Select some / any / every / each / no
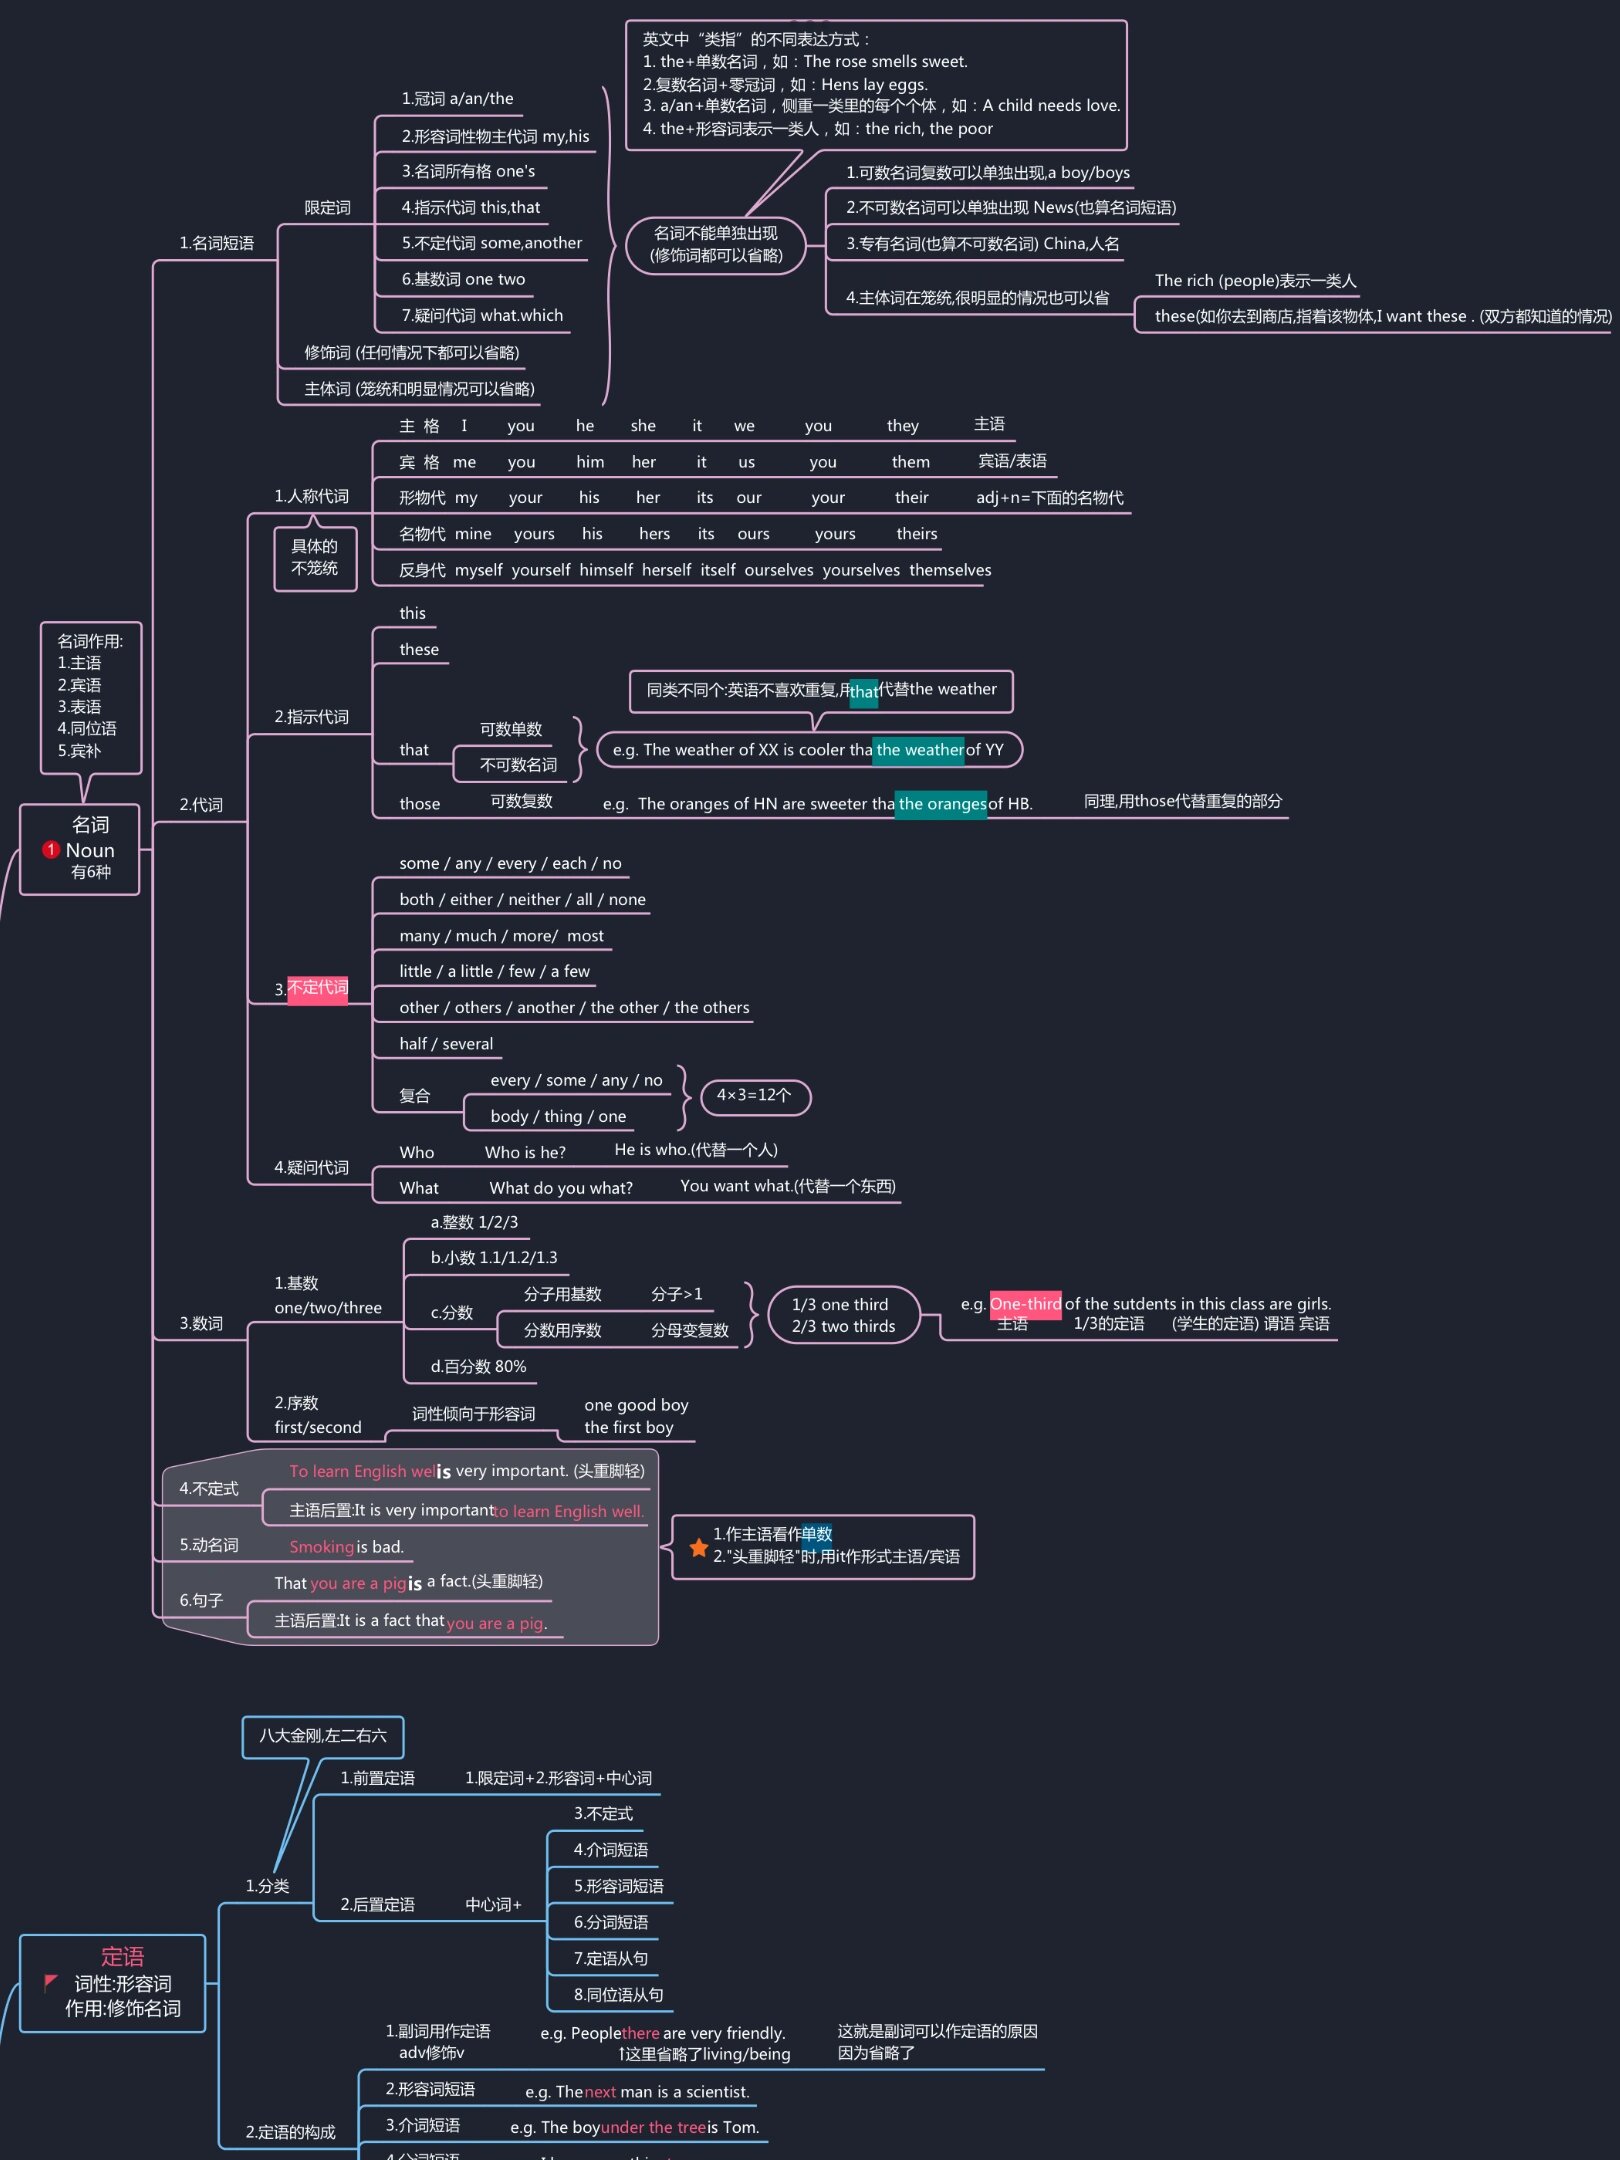The height and width of the screenshot is (2160, 1620). (x=510, y=863)
